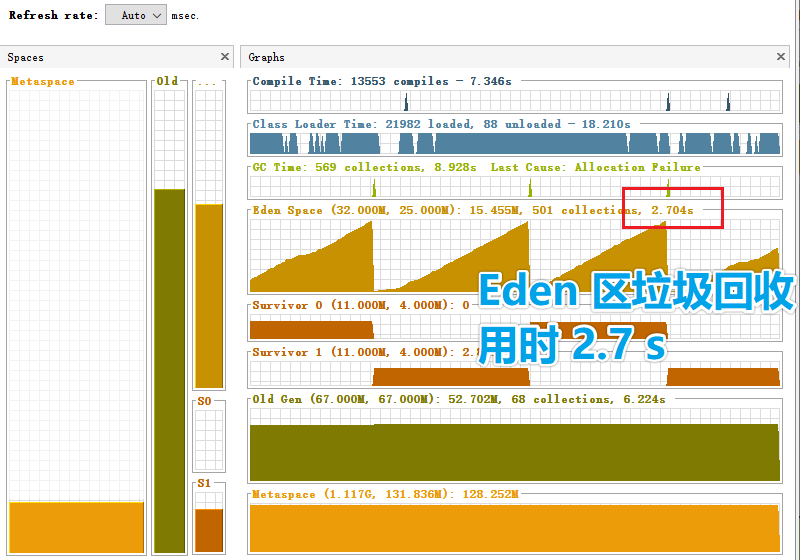Click the Old Gen graph
The image size is (800, 560).
(x=514, y=450)
